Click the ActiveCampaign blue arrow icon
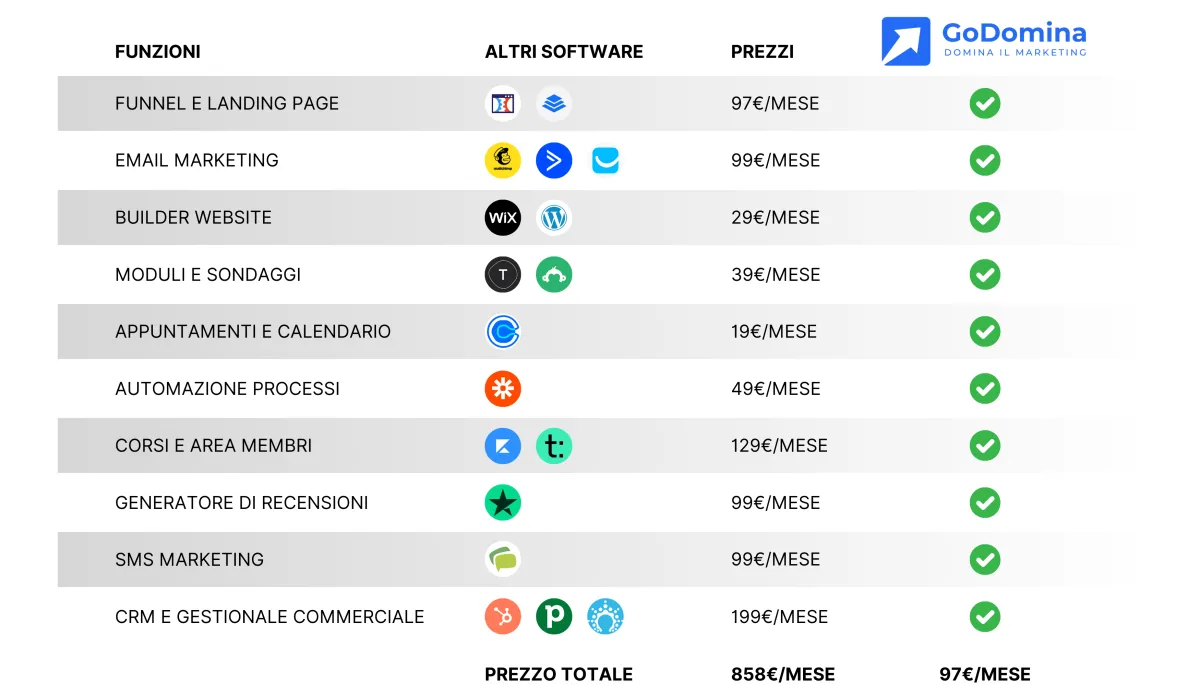The image size is (1200, 685). [x=554, y=160]
